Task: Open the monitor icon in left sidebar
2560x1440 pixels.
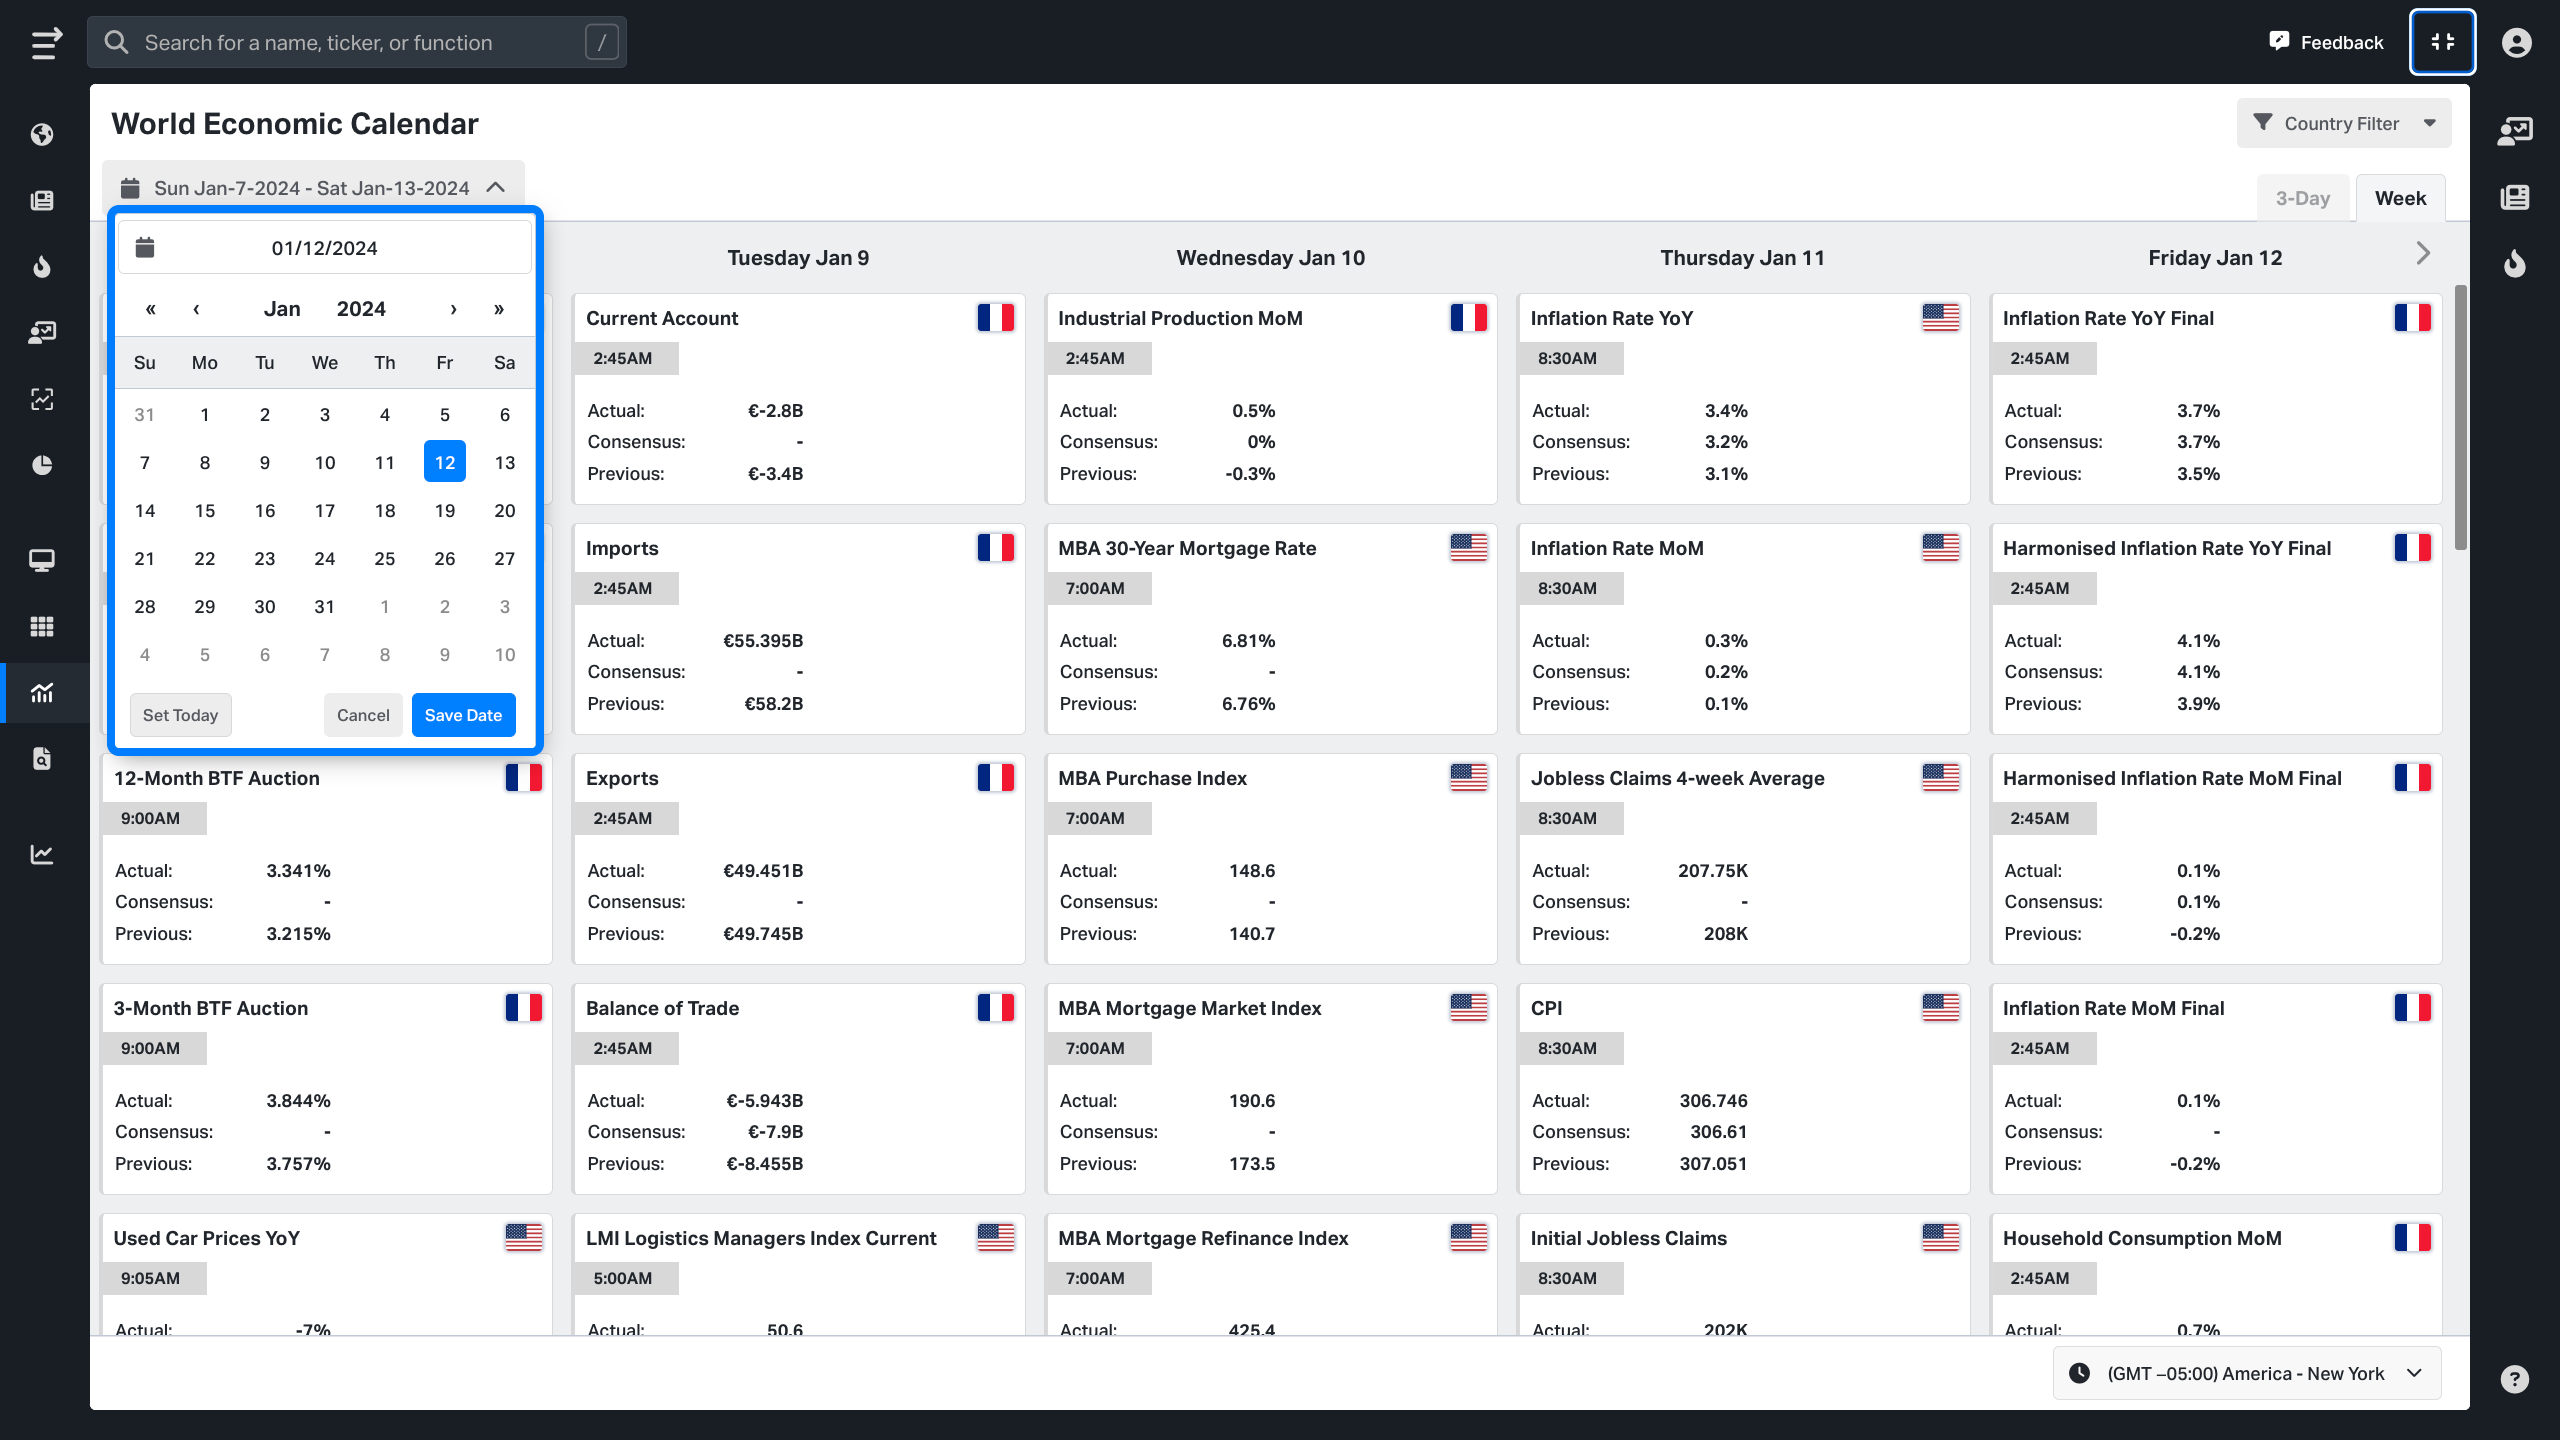Action: pos(42,560)
